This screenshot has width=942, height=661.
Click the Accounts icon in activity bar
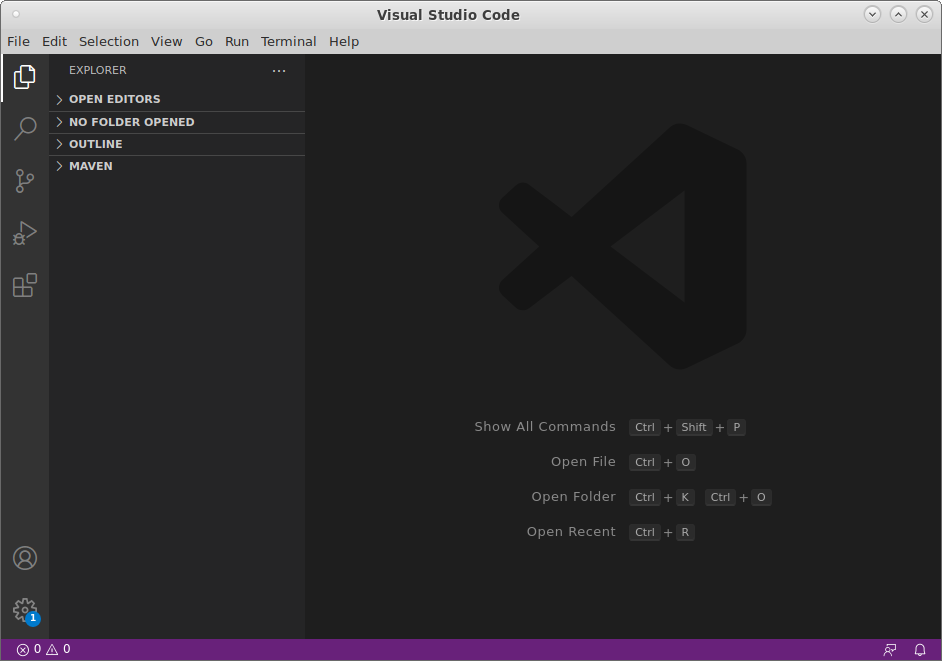point(25,558)
